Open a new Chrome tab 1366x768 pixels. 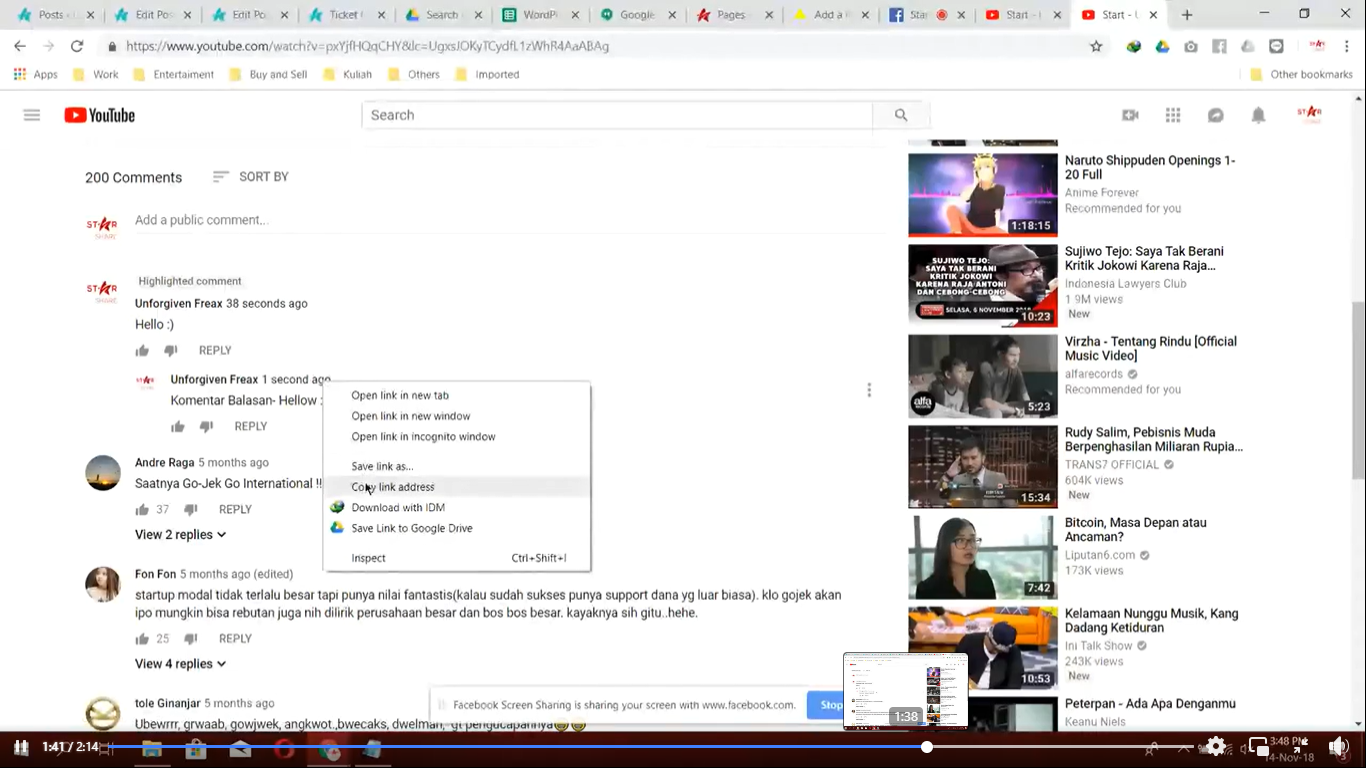coord(1187,15)
